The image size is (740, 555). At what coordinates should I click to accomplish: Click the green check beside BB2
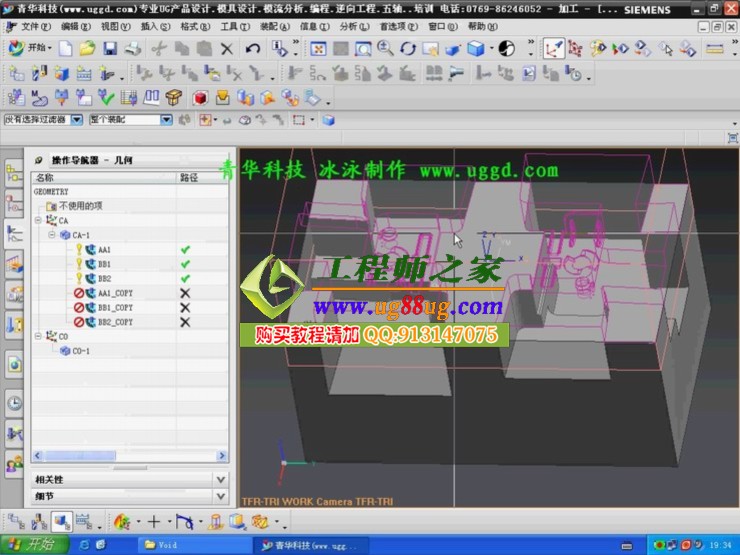pos(185,278)
